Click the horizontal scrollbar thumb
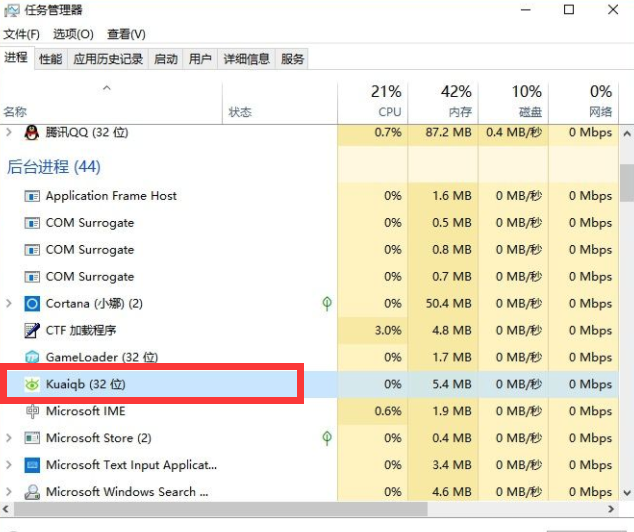634x532 pixels. 221,509
